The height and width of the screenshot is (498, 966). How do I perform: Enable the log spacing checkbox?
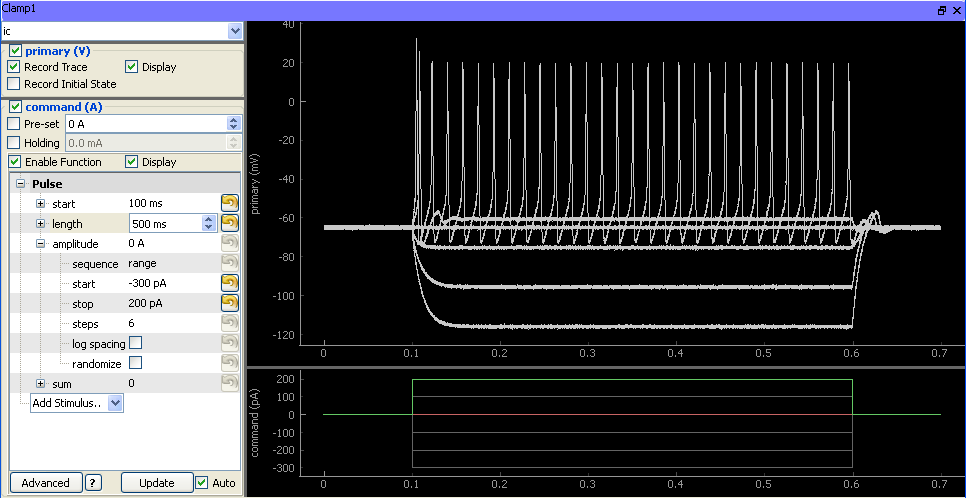136,343
